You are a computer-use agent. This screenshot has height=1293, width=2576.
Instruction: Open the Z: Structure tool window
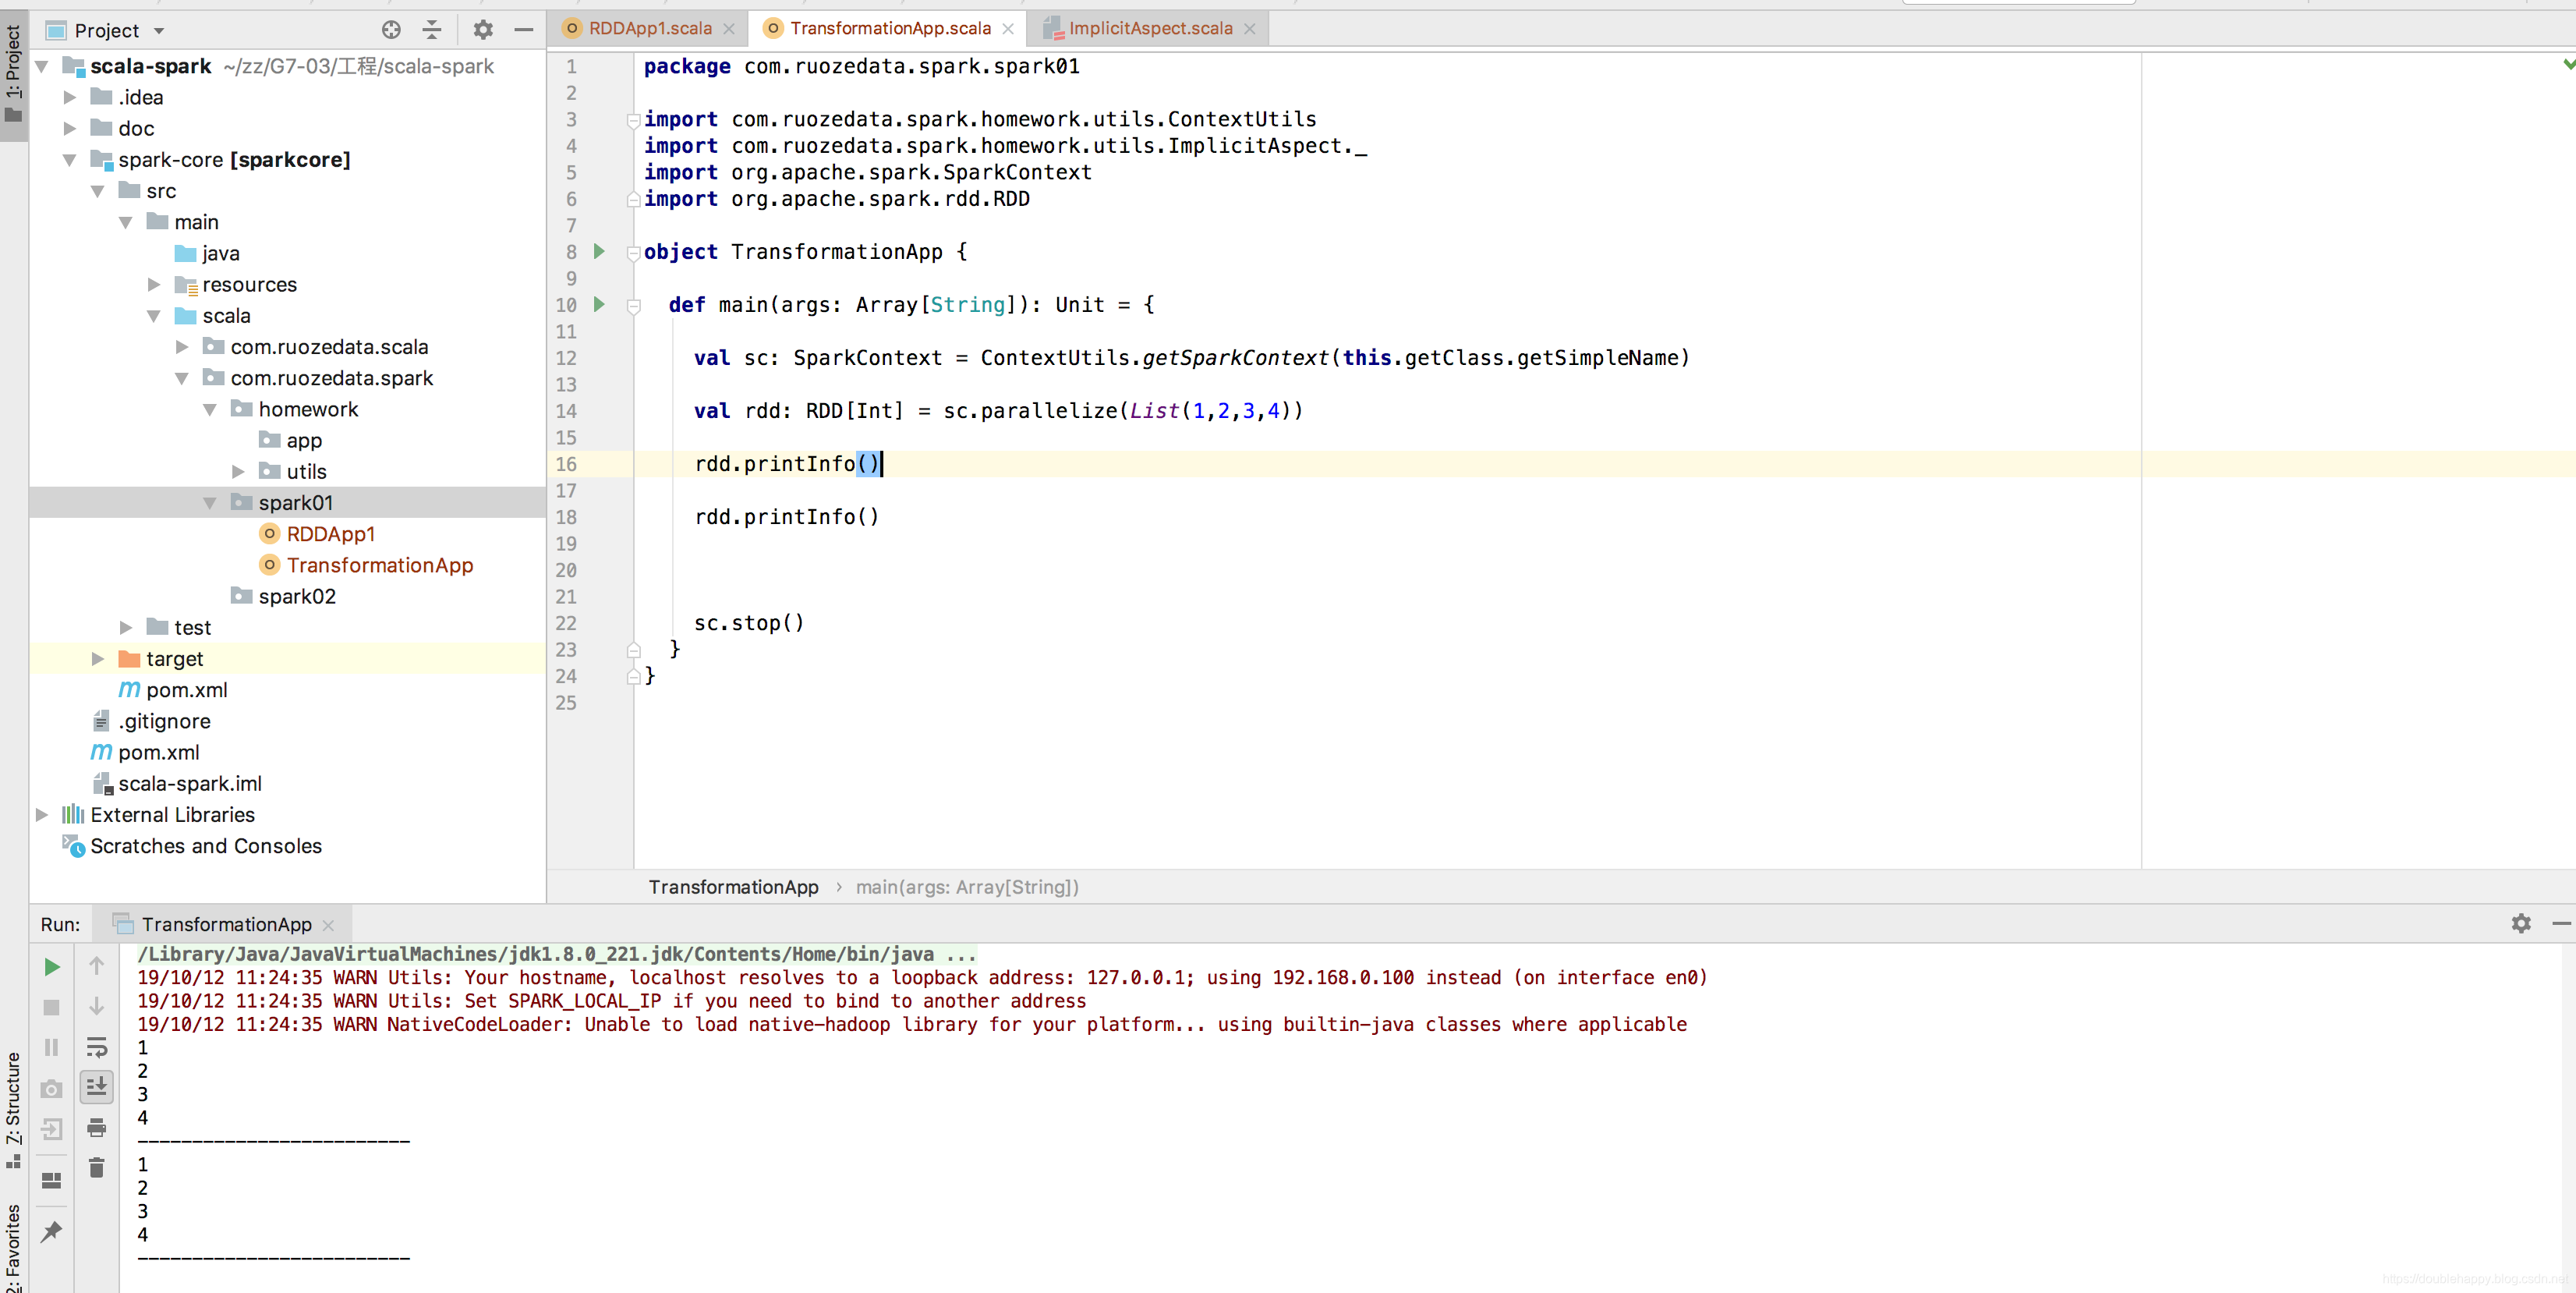click(x=13, y=1105)
